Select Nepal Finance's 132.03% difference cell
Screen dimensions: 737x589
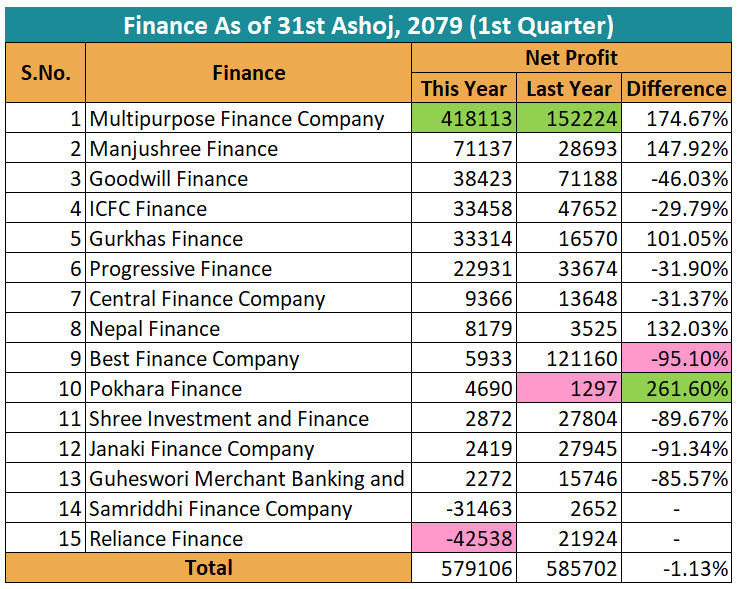coord(676,329)
